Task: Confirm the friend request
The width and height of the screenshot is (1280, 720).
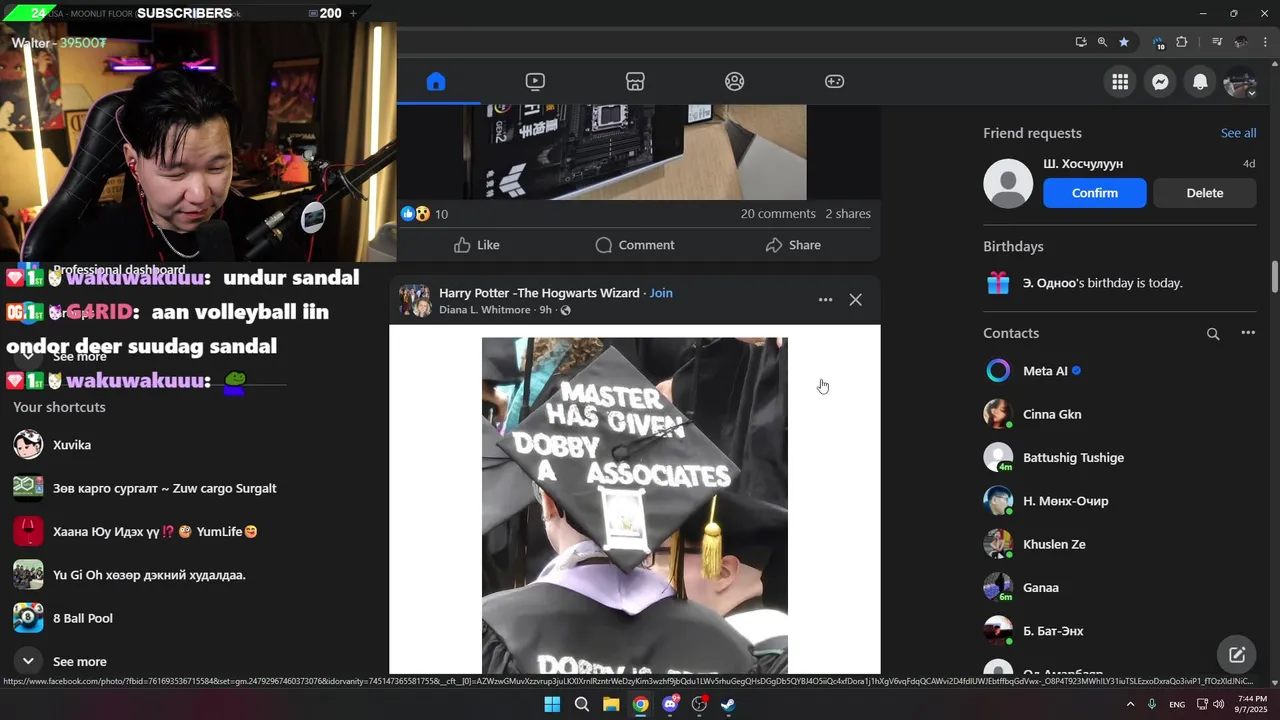Action: [1095, 193]
